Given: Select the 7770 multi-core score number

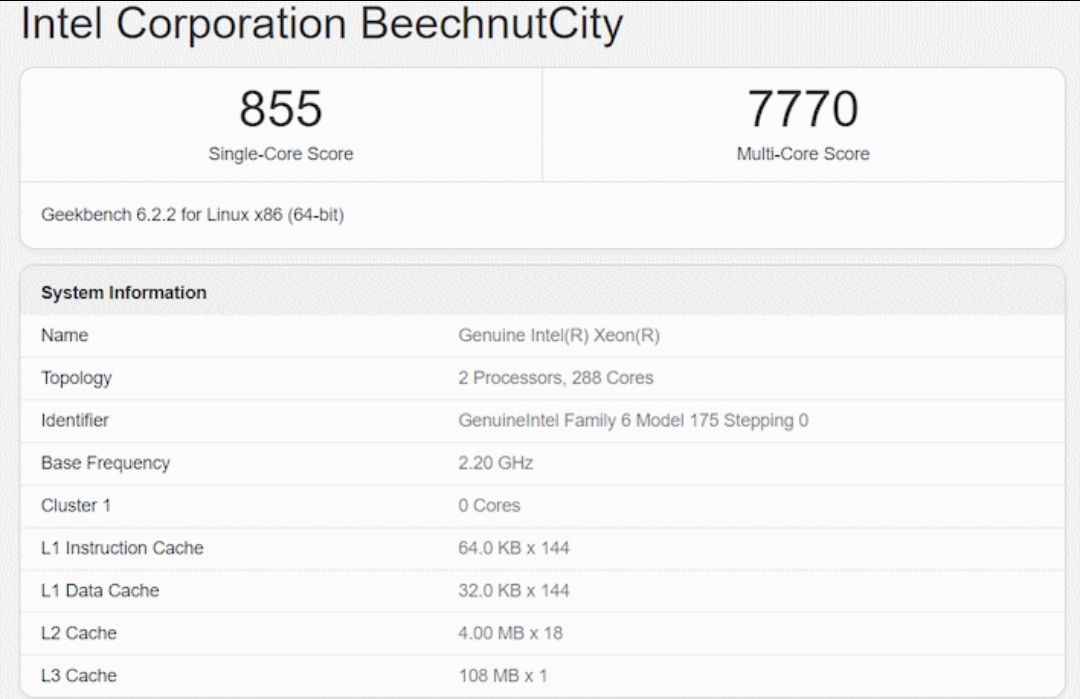Looking at the screenshot, I should coord(803,109).
